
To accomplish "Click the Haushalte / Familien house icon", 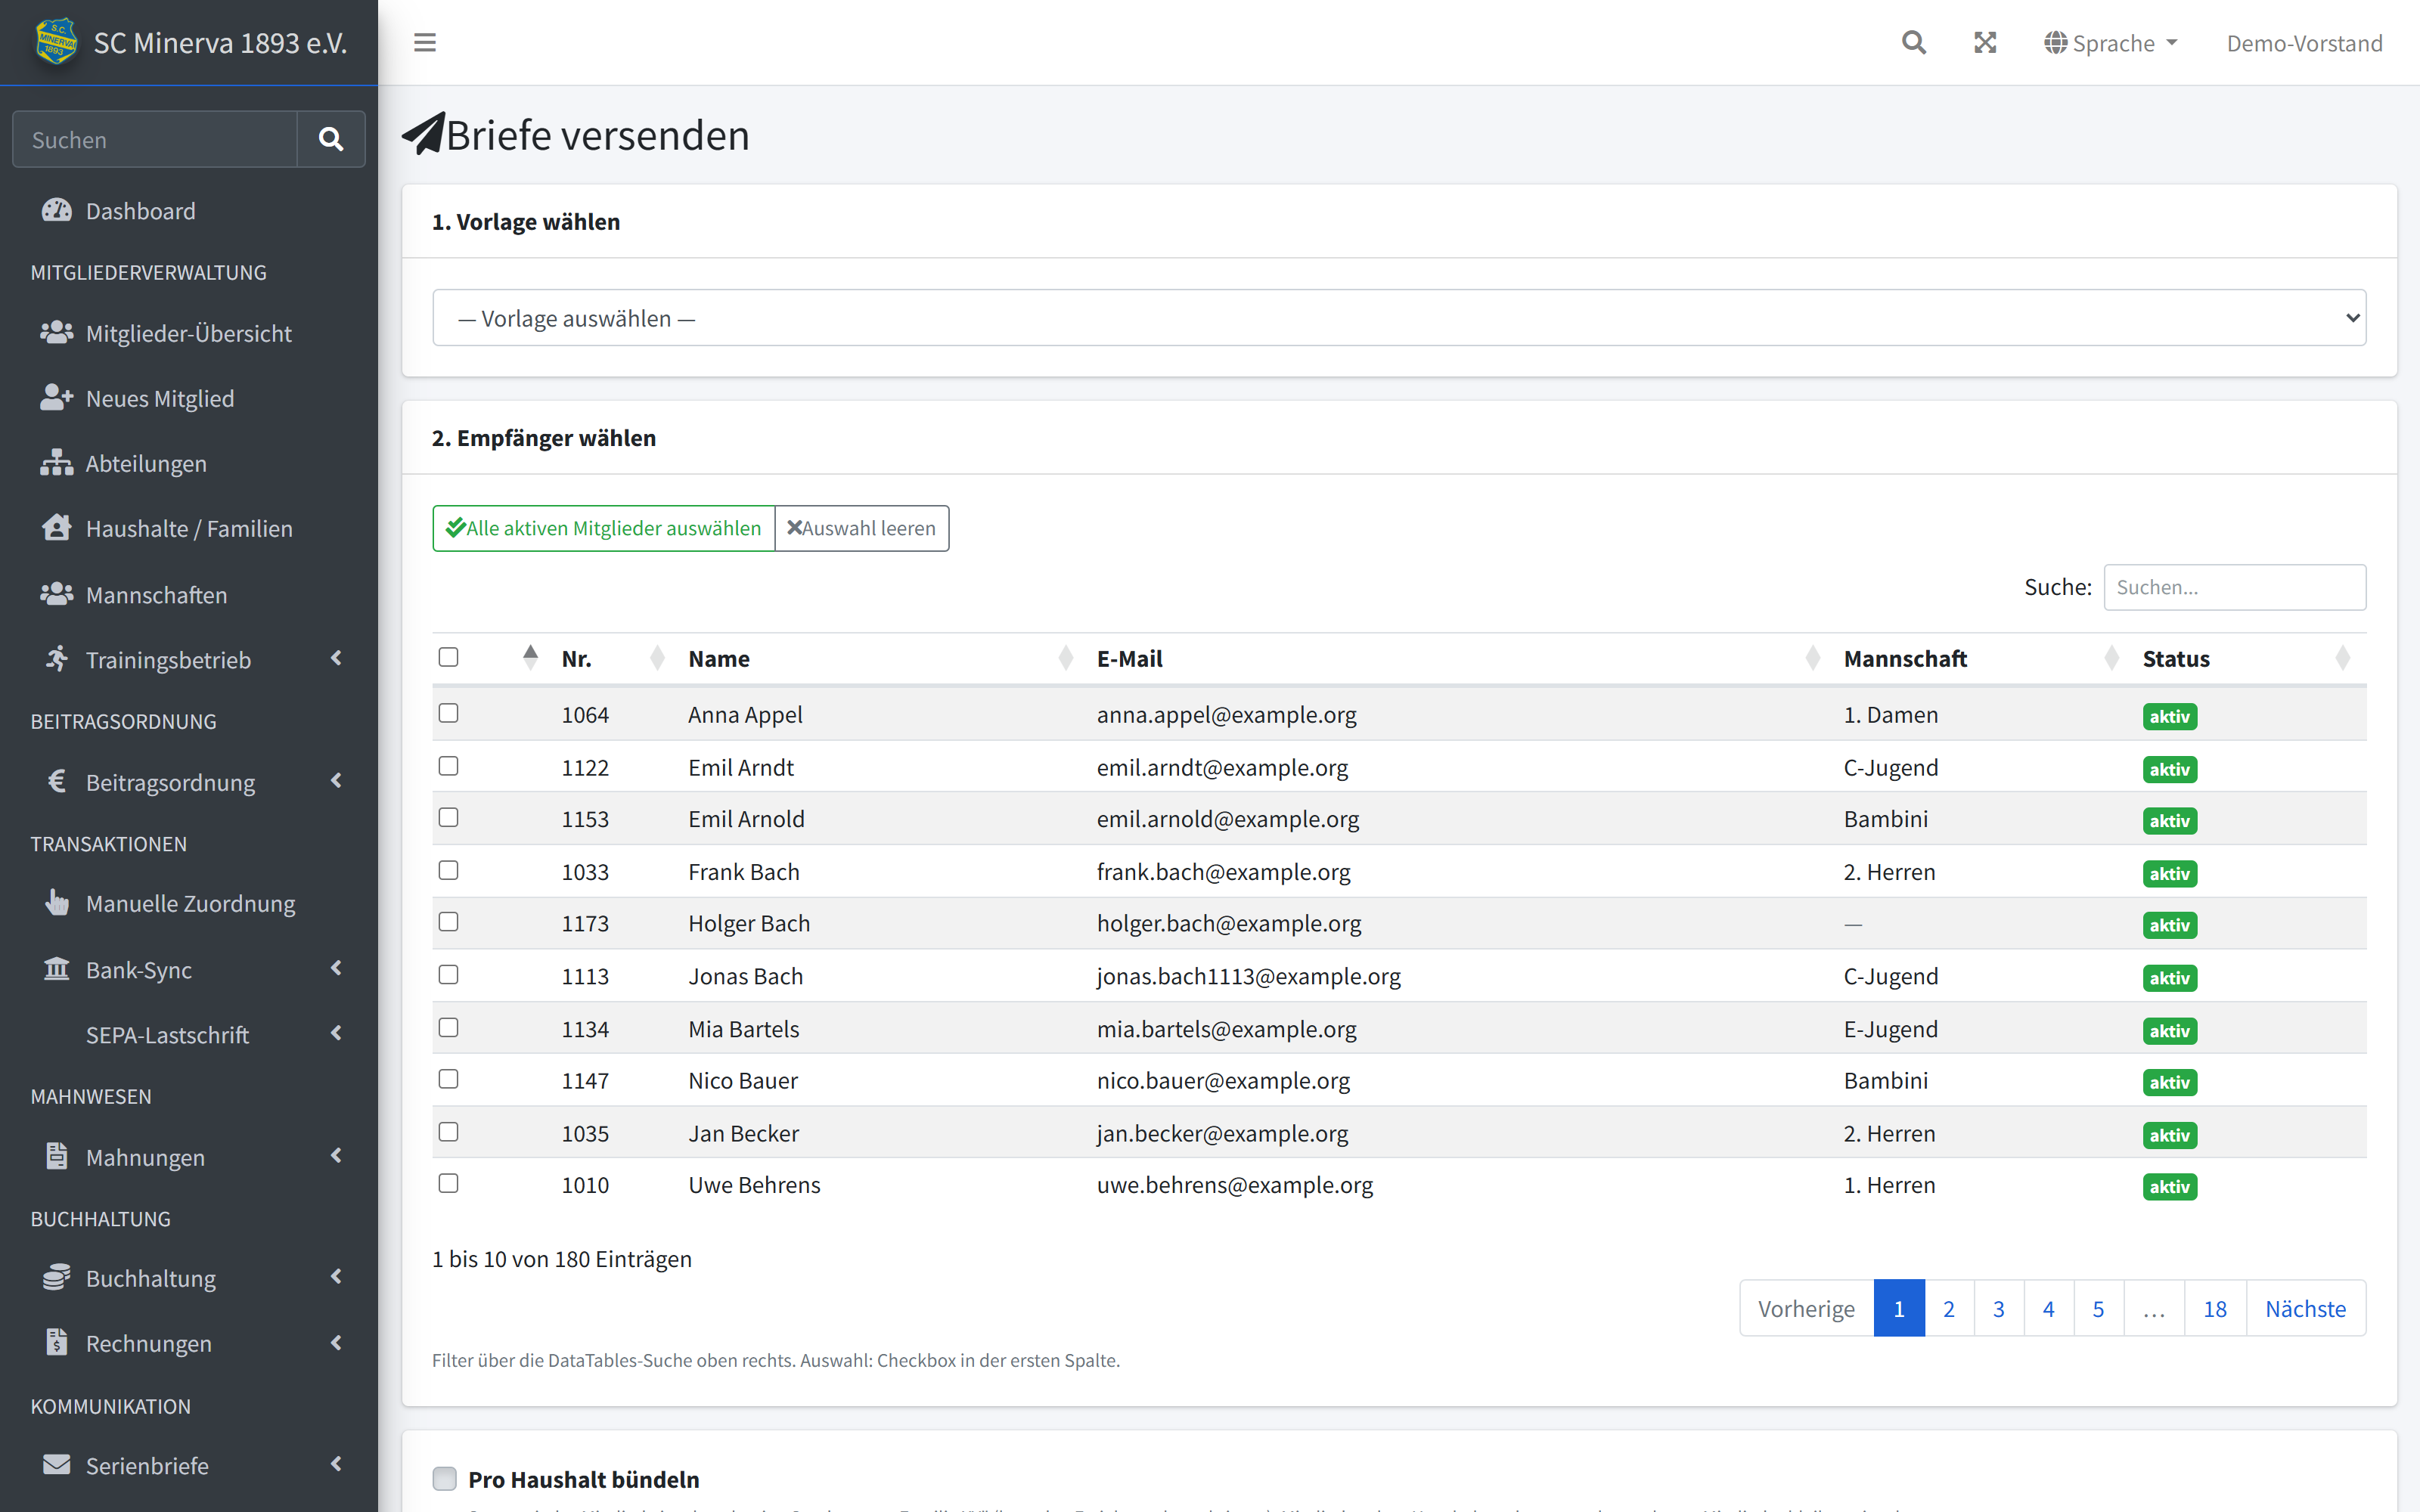I will [x=56, y=527].
